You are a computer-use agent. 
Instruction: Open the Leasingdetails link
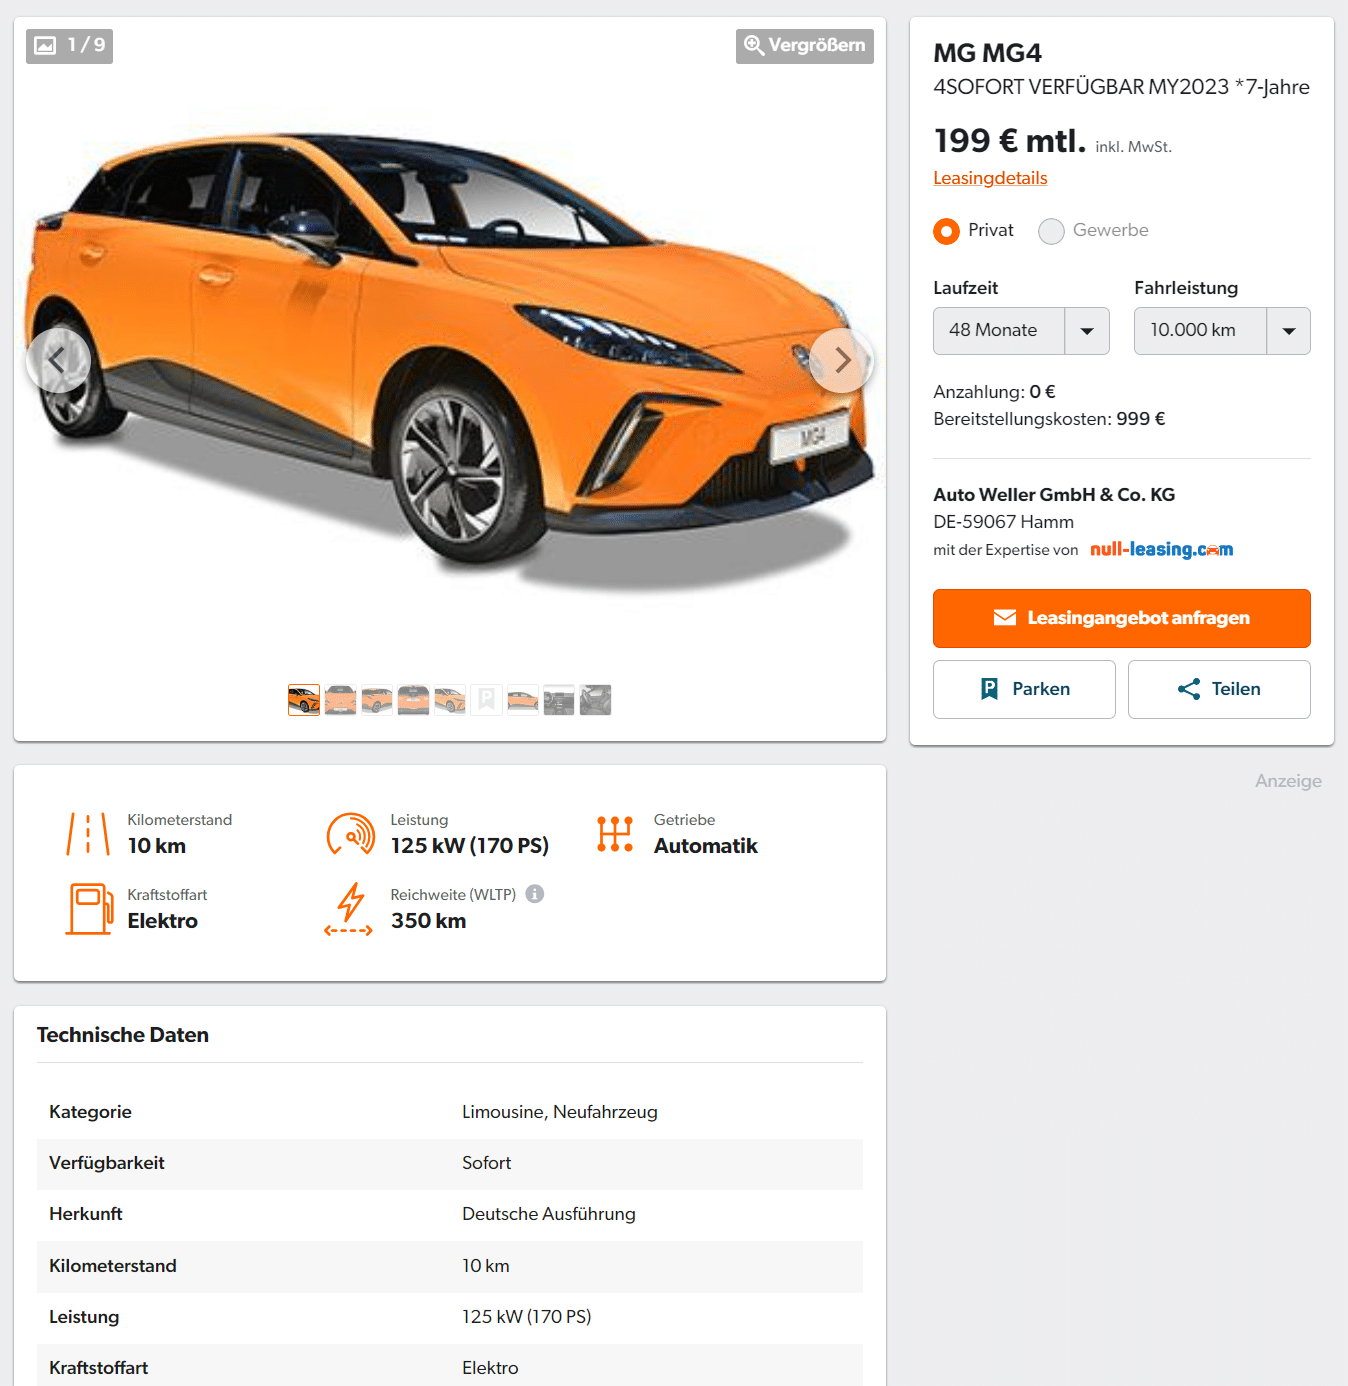(x=990, y=178)
